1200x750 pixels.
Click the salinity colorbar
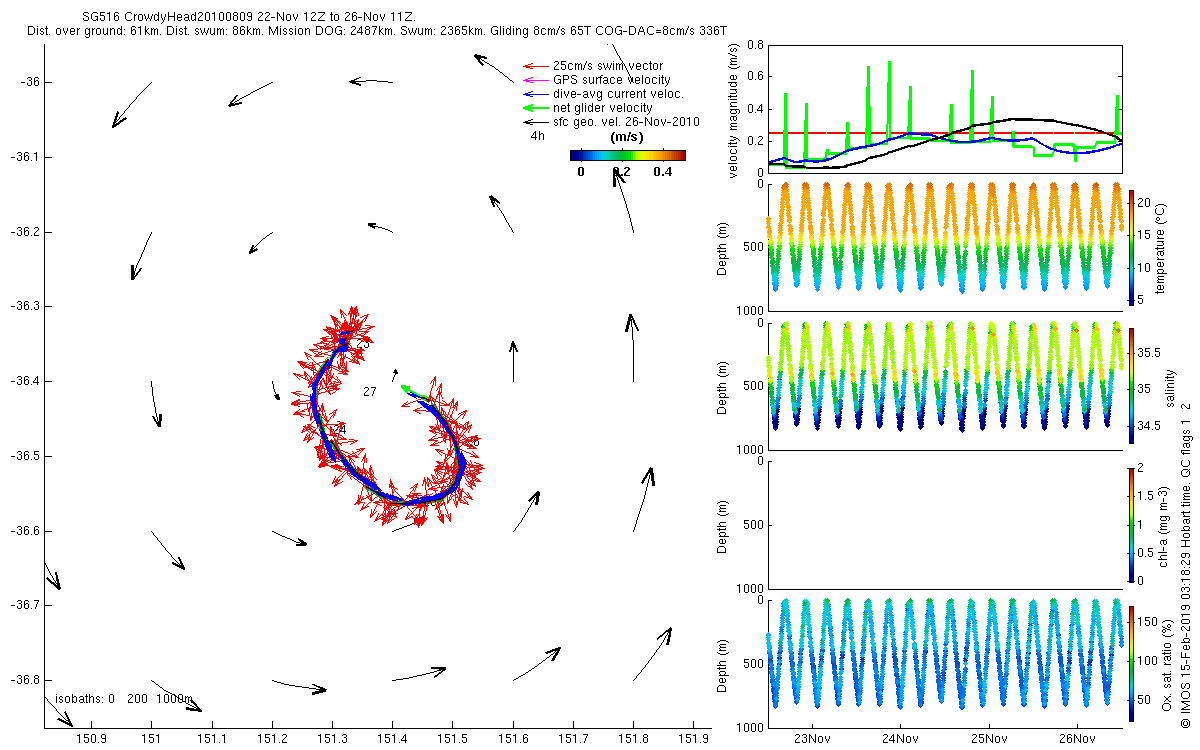1132,386
